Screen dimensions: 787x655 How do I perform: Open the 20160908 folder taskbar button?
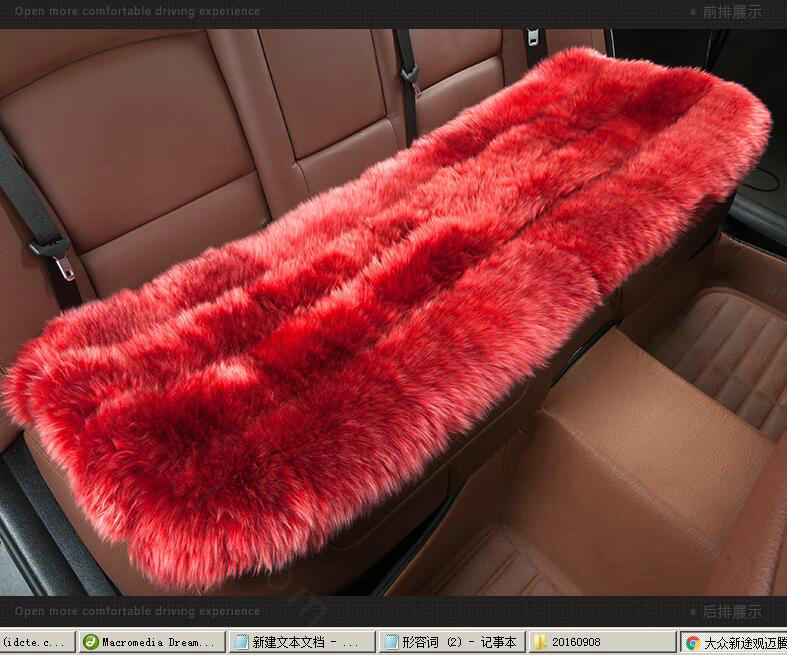click(x=602, y=642)
